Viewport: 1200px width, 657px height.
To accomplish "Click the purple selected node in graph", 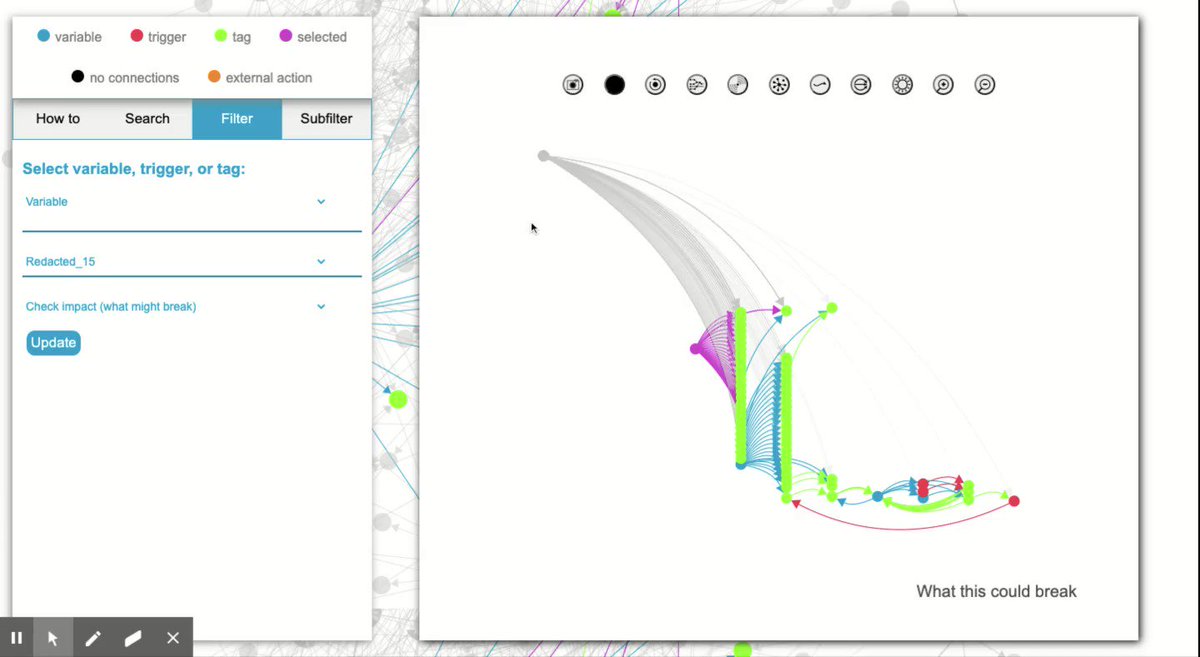I will click(x=696, y=348).
